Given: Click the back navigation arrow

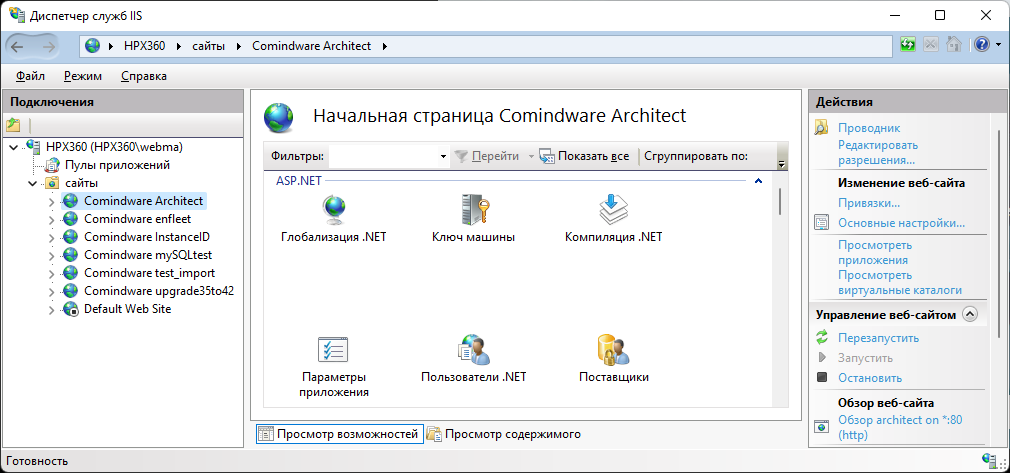Looking at the screenshot, I should pos(17,46).
